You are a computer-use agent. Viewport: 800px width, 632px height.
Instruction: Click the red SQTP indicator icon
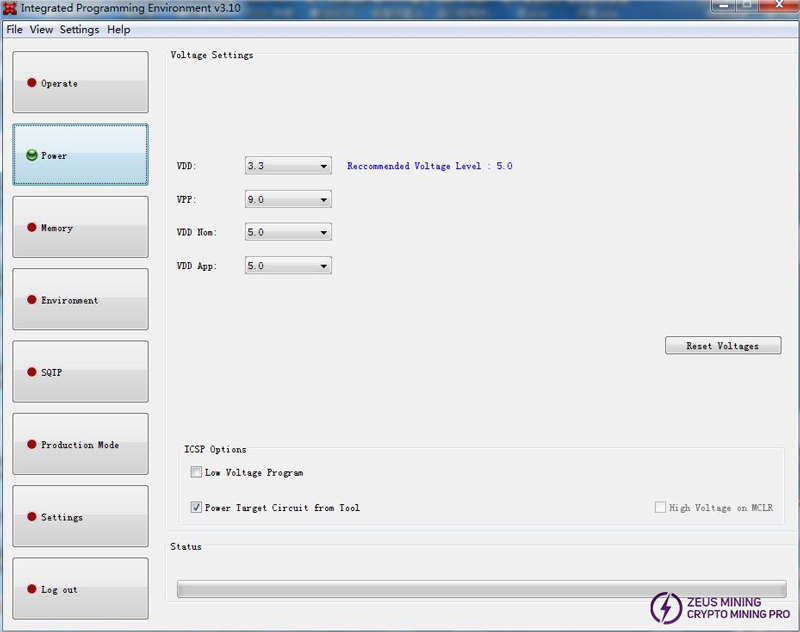coord(32,372)
